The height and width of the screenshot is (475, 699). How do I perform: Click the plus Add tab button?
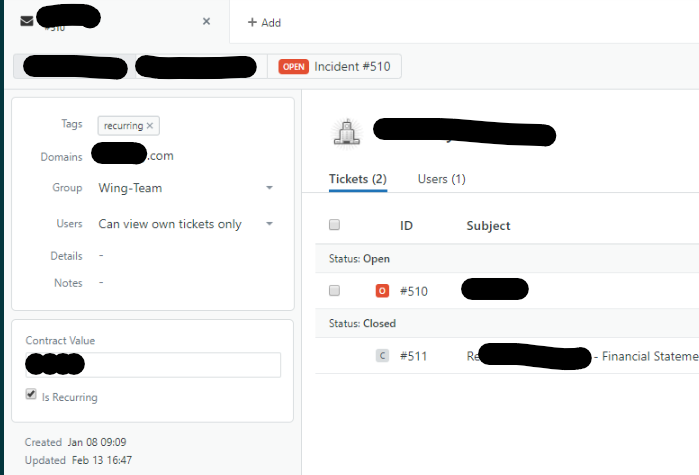click(264, 22)
